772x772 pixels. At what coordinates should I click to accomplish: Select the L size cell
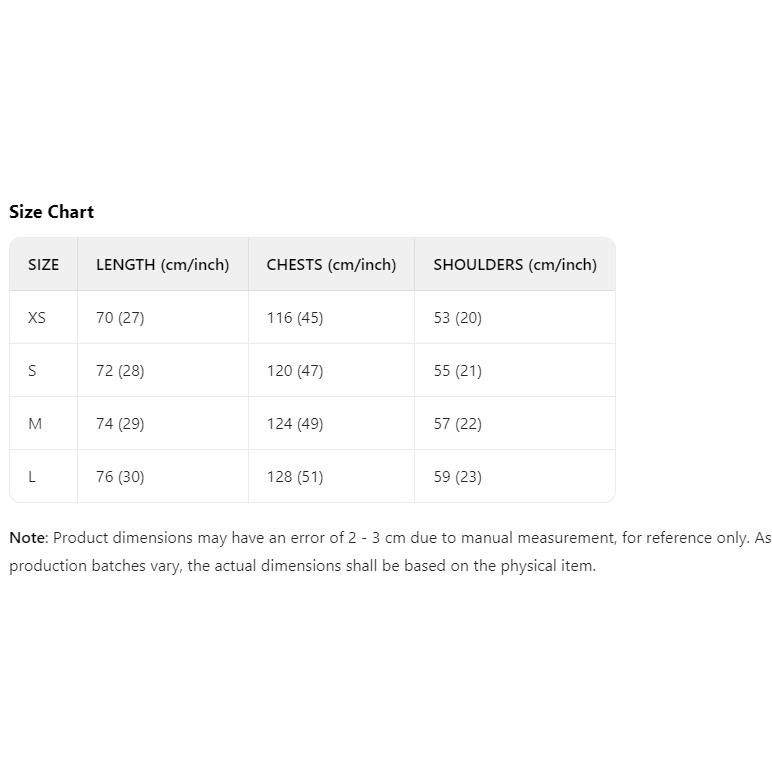(x=32, y=477)
